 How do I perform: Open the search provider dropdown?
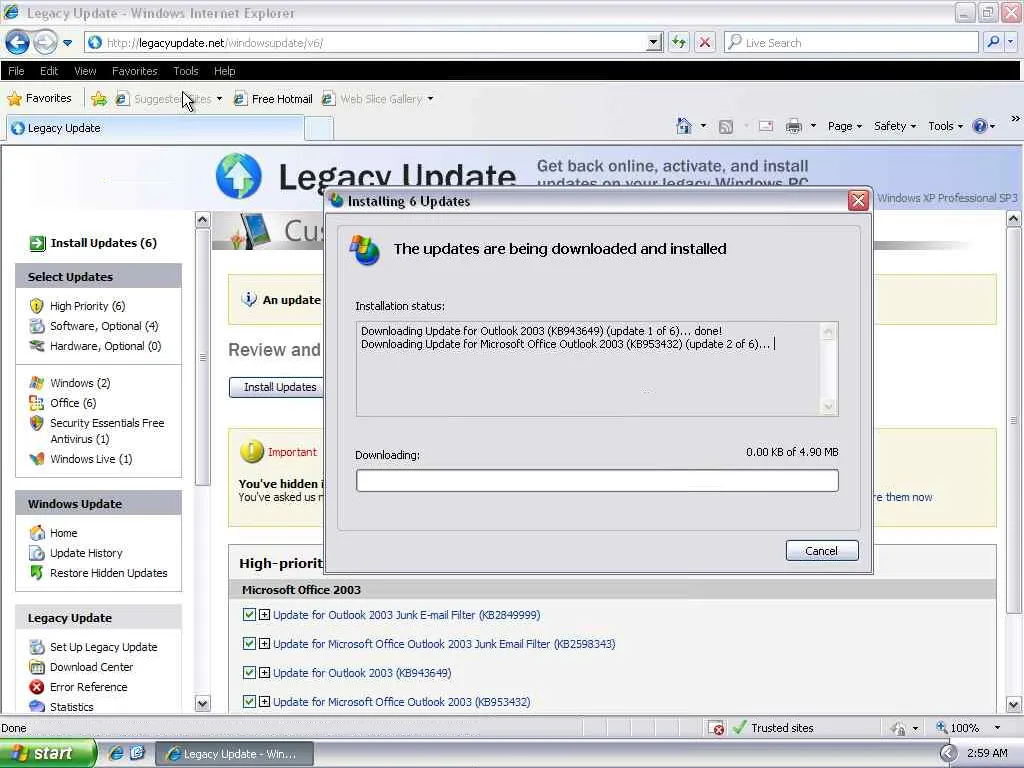coord(1010,42)
